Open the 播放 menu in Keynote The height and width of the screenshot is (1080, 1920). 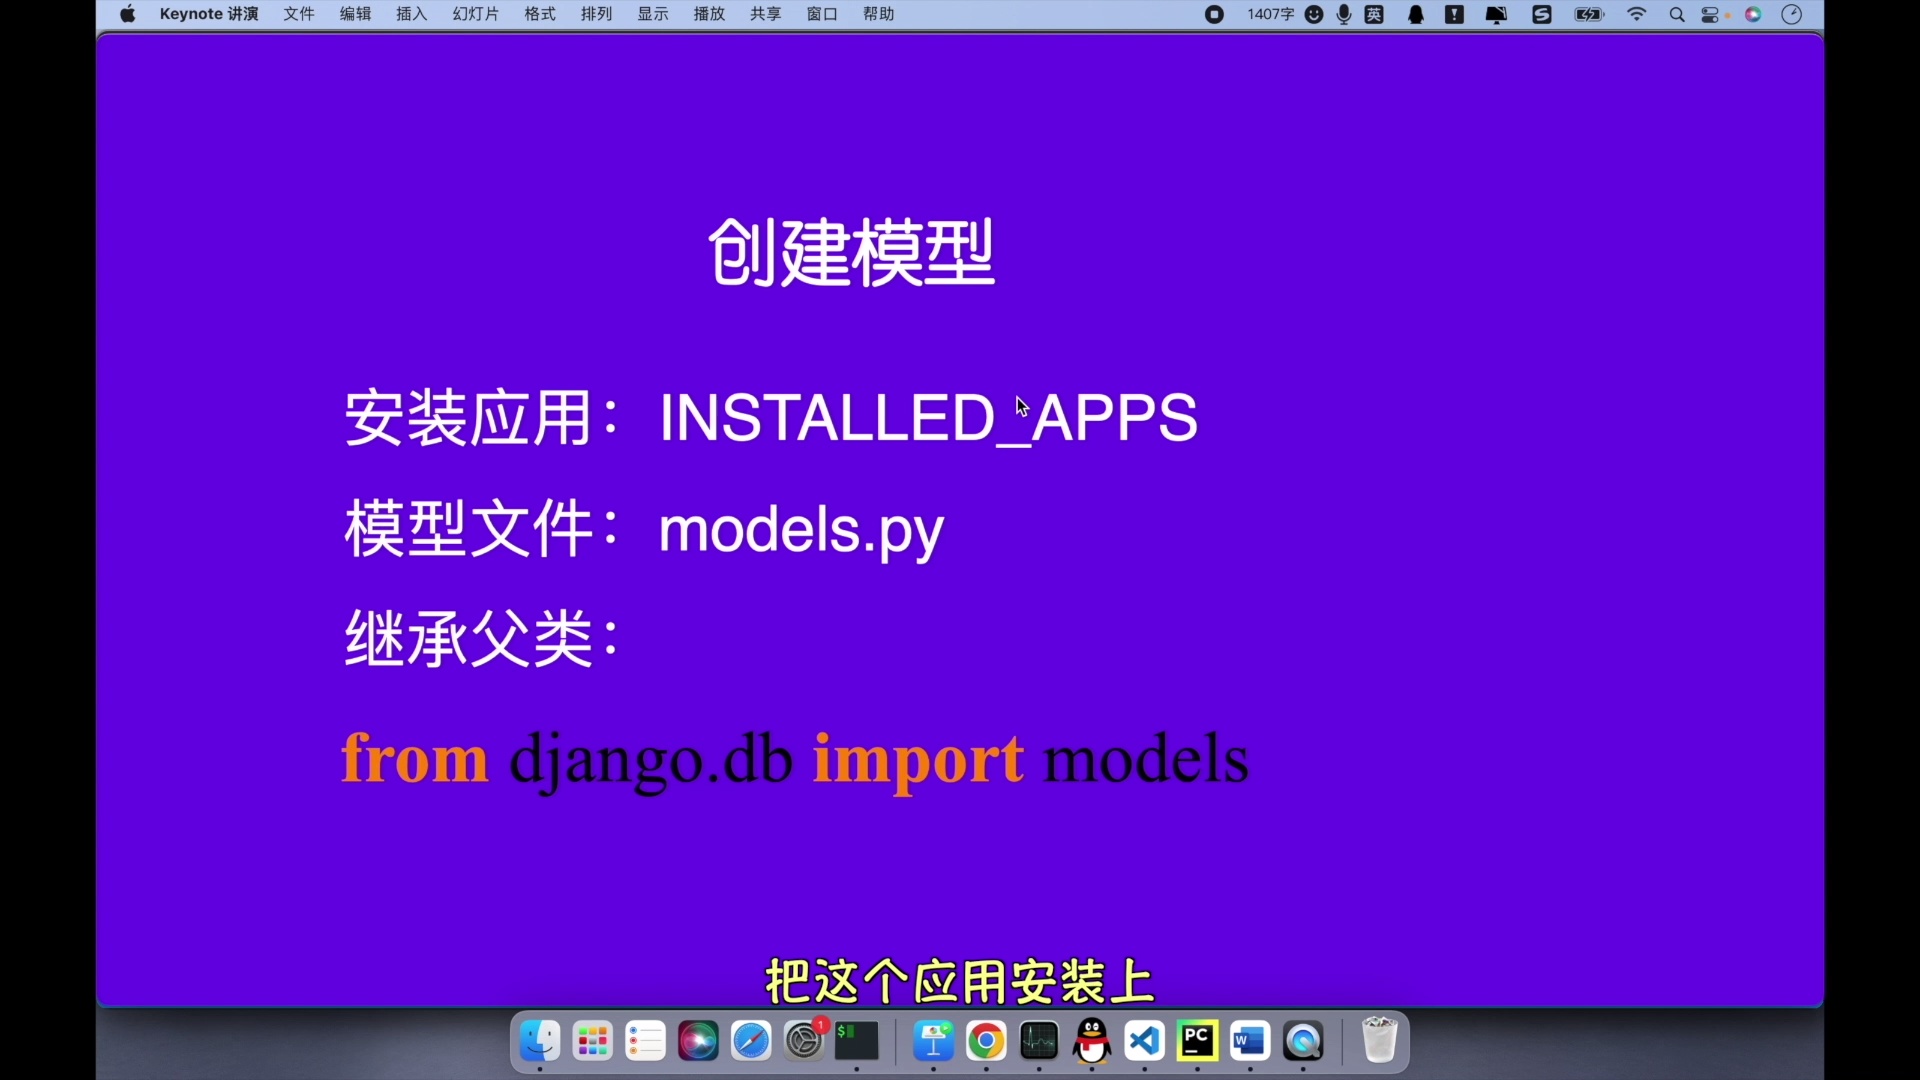pyautogui.click(x=709, y=14)
